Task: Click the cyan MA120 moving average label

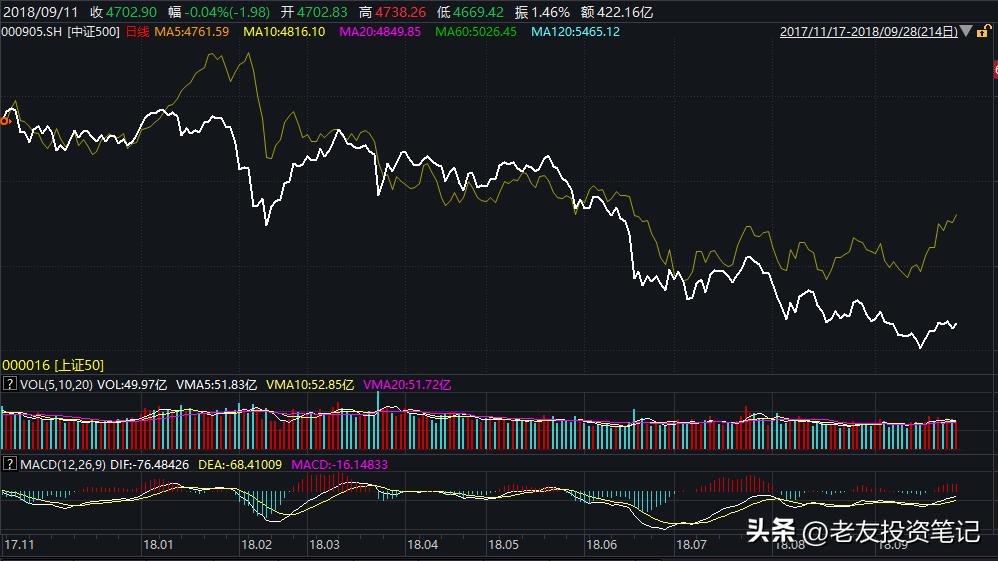Action: tap(575, 32)
